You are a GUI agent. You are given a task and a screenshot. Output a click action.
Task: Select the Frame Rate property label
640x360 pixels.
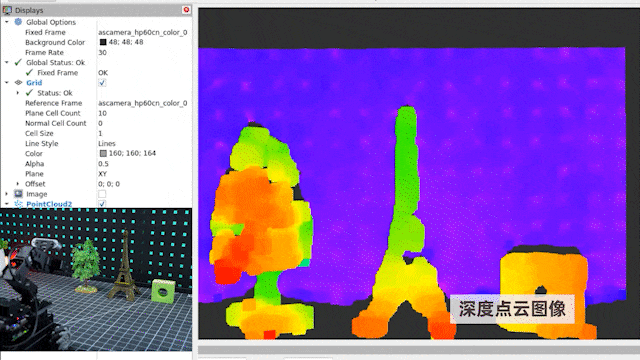pyautogui.click(x=44, y=53)
